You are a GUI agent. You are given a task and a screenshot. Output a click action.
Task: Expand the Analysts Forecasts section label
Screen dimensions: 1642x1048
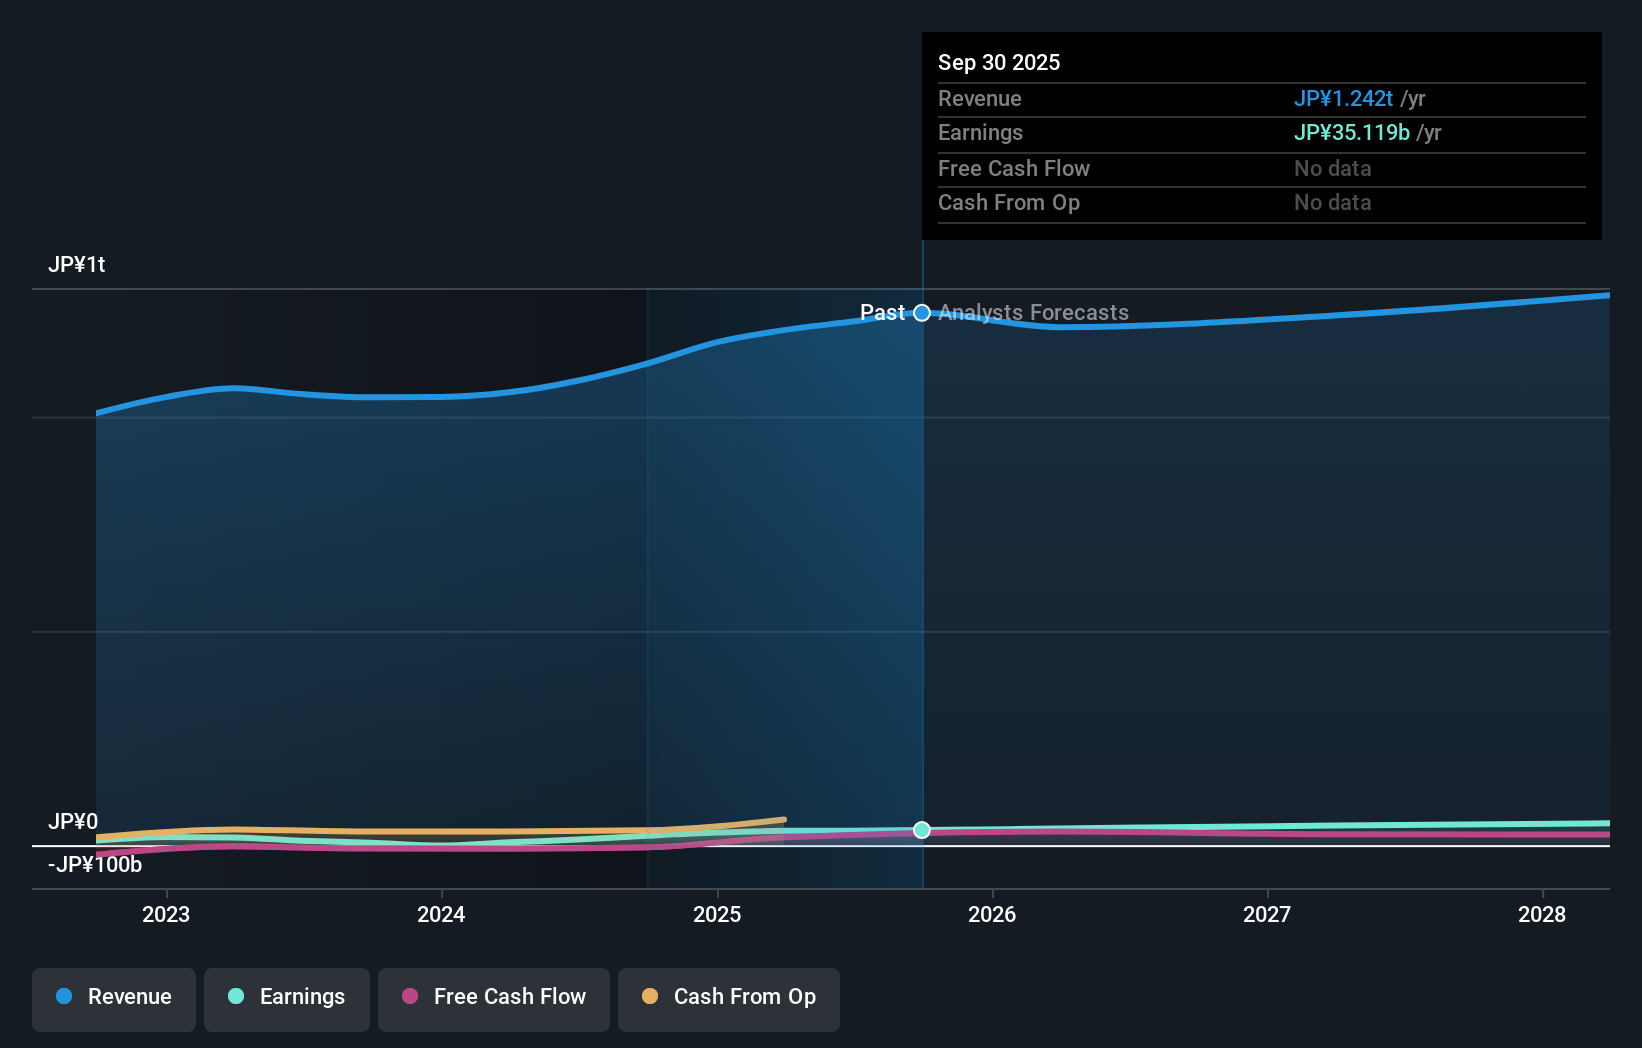pyautogui.click(x=1033, y=312)
